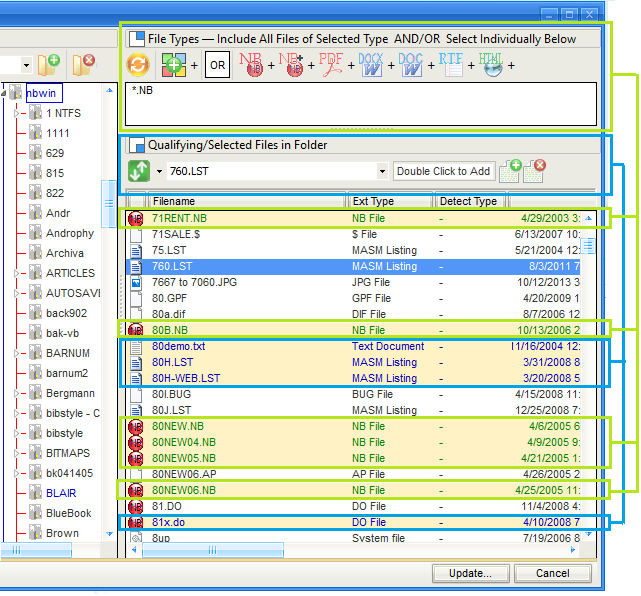Toggle the File Types section checkbox

[138, 39]
